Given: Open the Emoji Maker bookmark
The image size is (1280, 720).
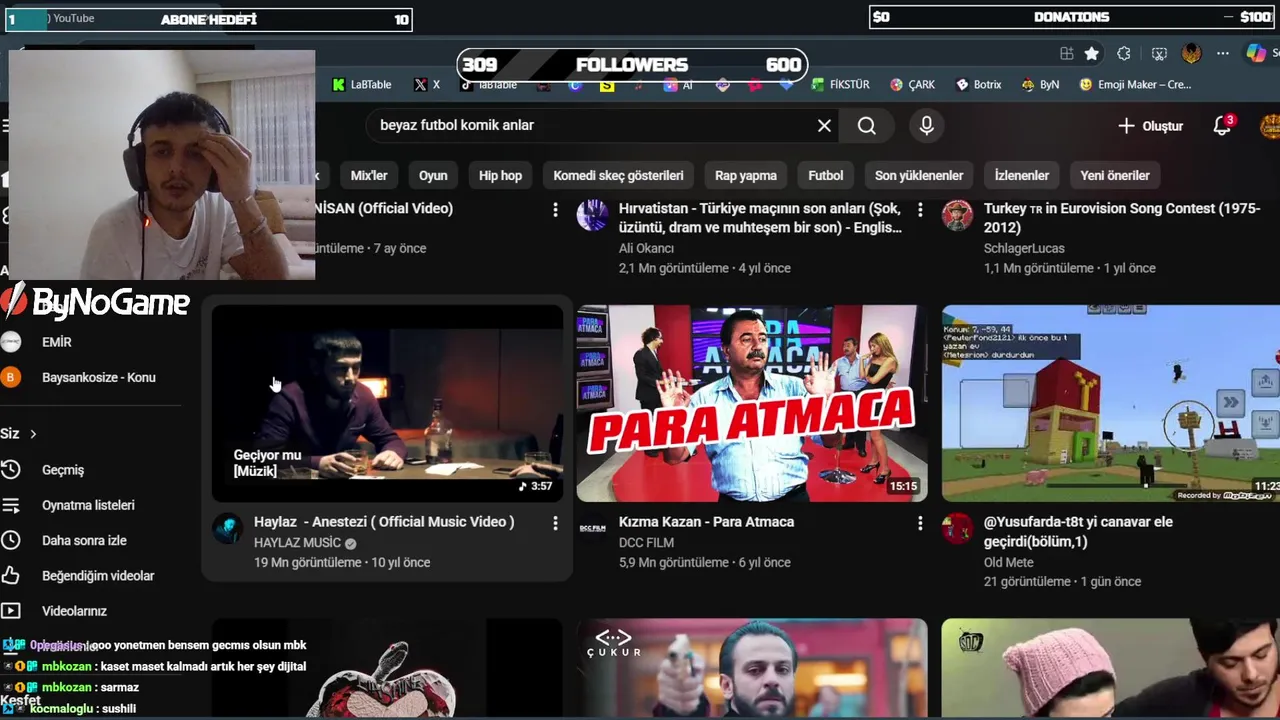Looking at the screenshot, I should [x=1135, y=85].
